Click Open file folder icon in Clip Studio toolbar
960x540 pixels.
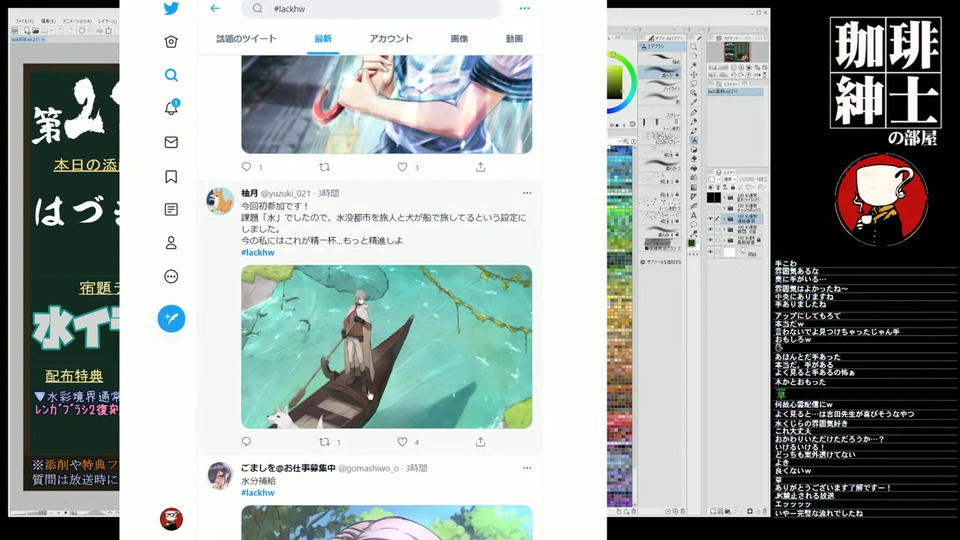(36, 30)
